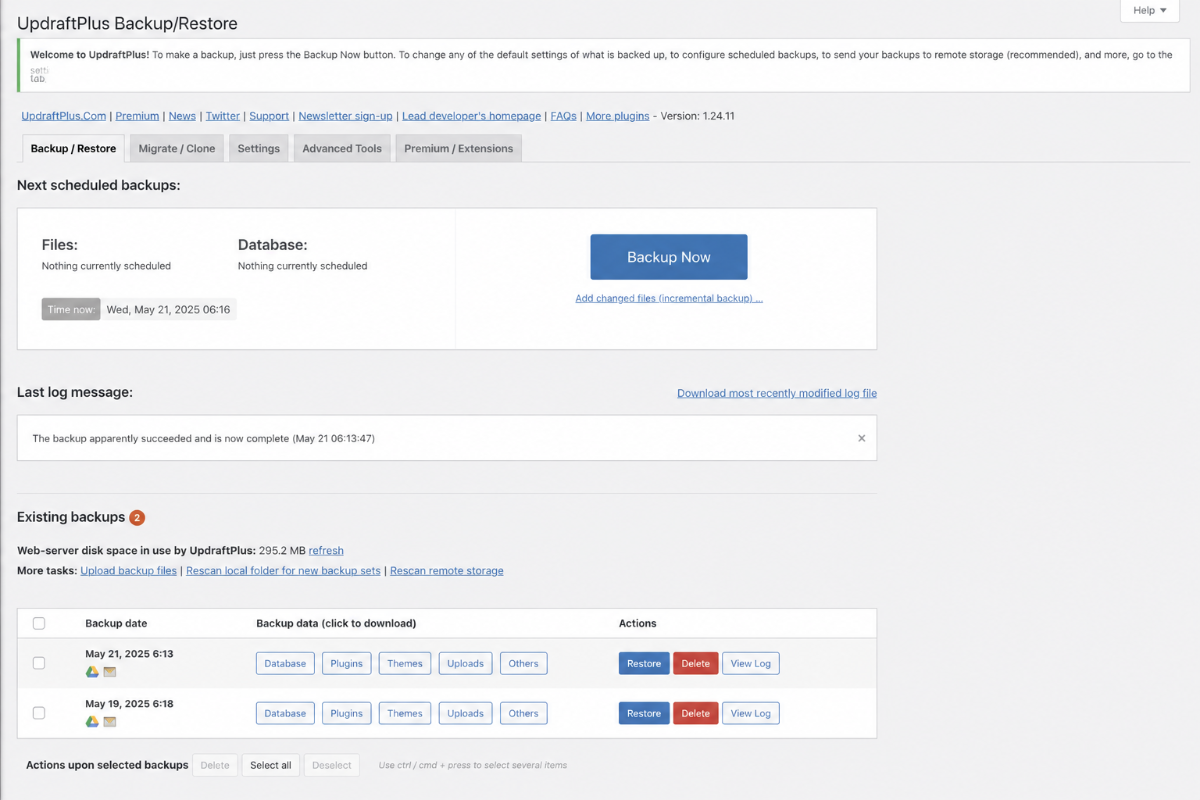Open the Premium / Extensions tab
The width and height of the screenshot is (1200, 800).
click(458, 148)
